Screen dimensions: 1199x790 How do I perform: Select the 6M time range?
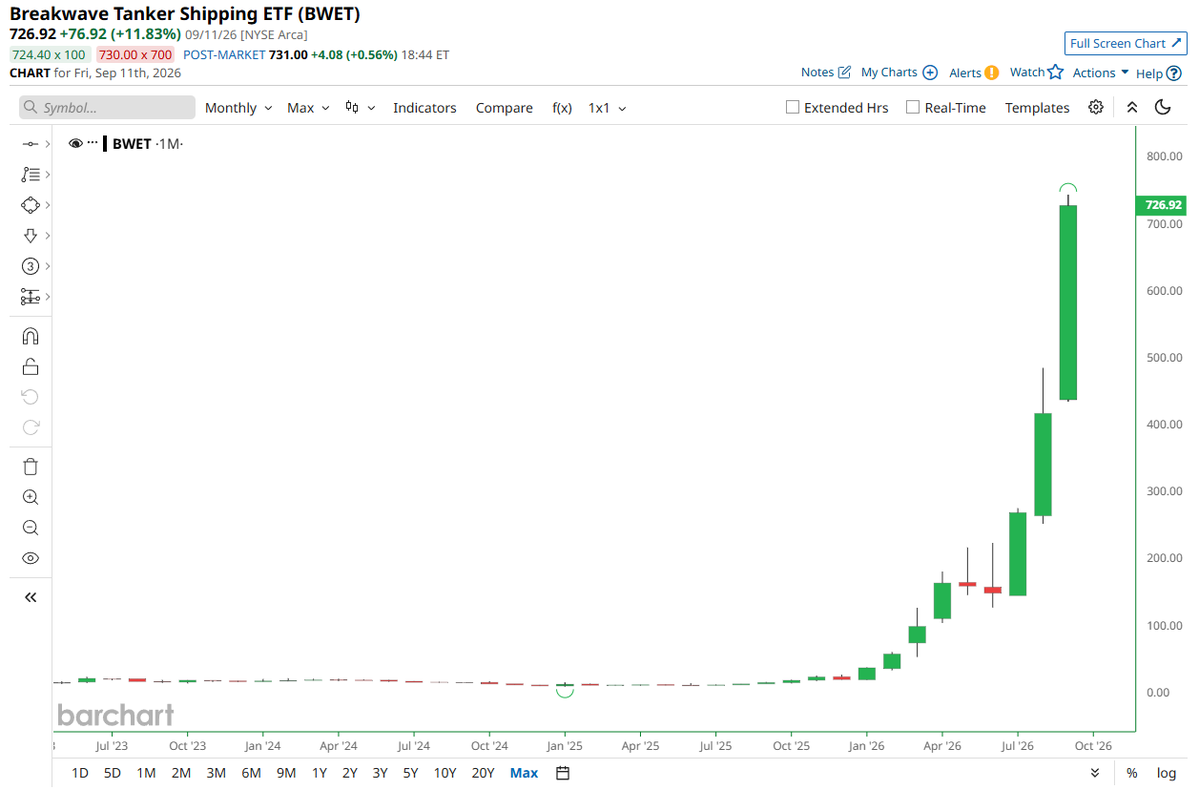click(251, 773)
